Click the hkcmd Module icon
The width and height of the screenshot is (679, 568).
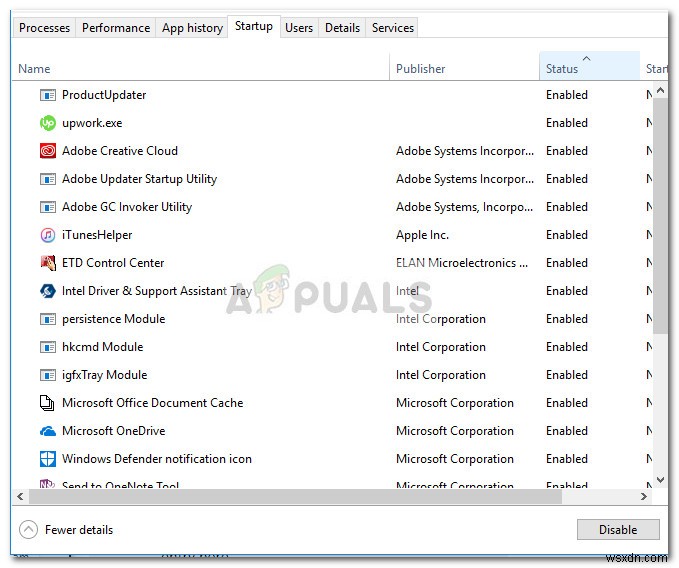48,347
